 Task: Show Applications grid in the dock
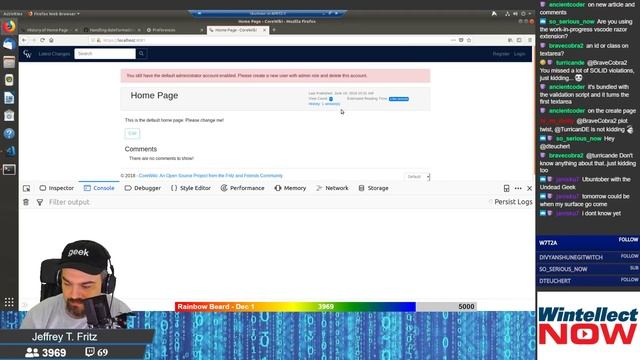click(9, 302)
